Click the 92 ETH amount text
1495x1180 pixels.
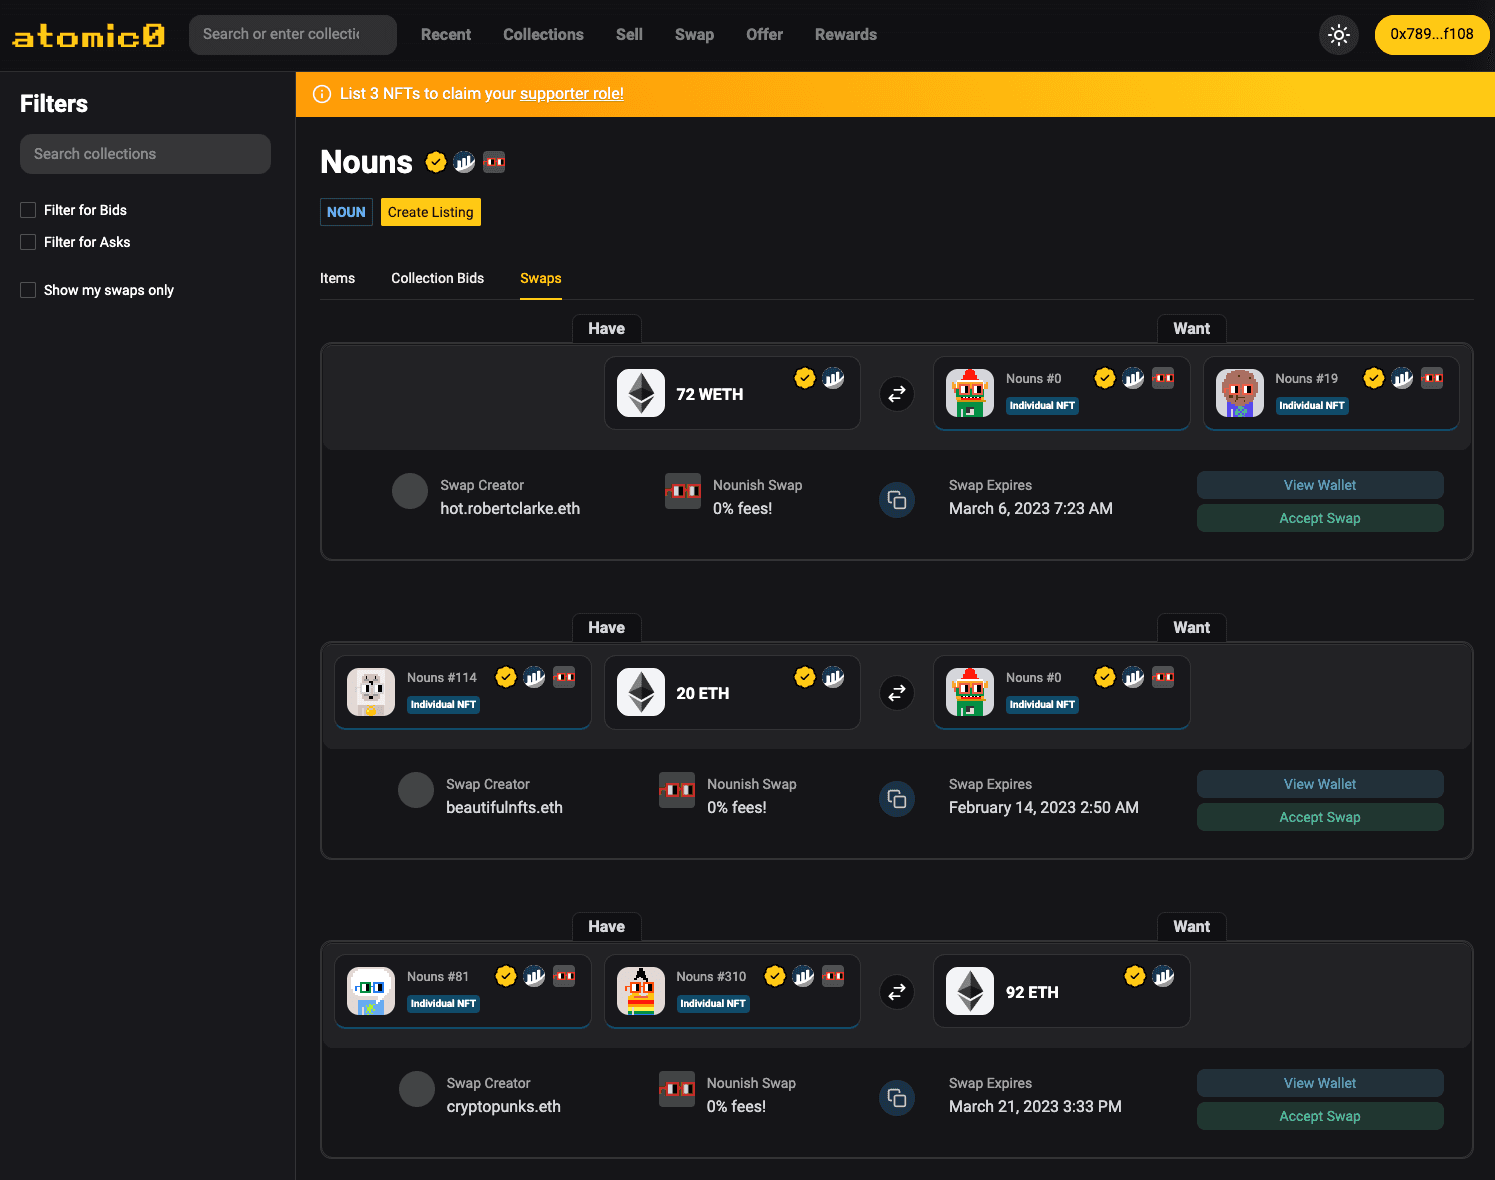point(1032,992)
